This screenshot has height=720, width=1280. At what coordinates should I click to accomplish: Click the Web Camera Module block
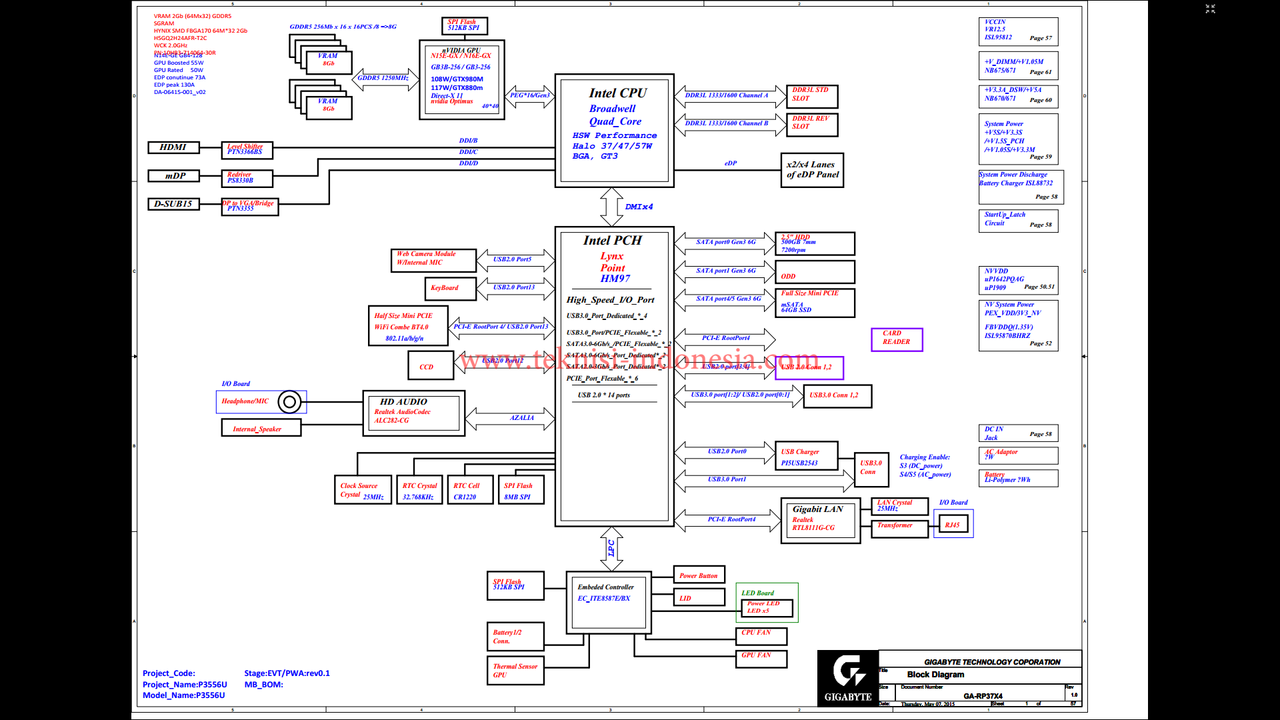coord(433,260)
